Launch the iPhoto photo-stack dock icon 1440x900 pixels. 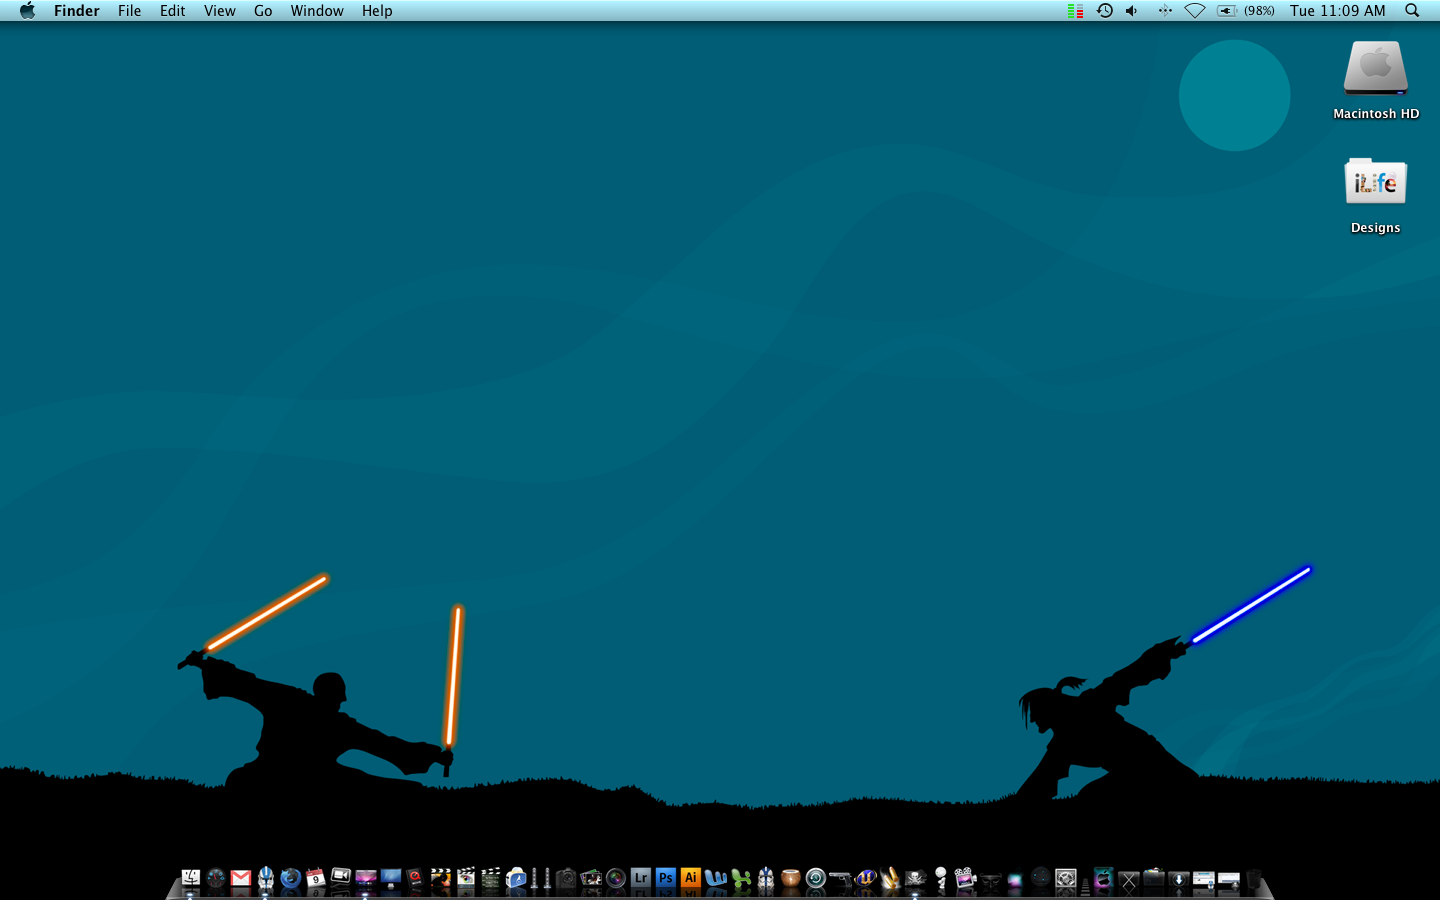click(591, 879)
